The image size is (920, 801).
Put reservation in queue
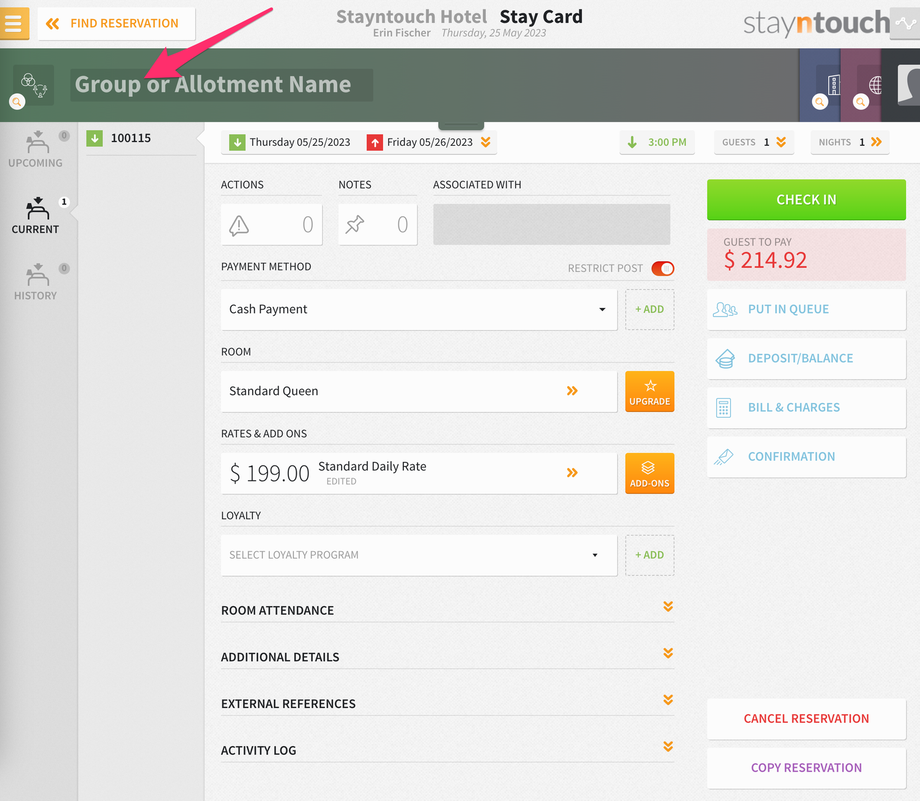806,309
